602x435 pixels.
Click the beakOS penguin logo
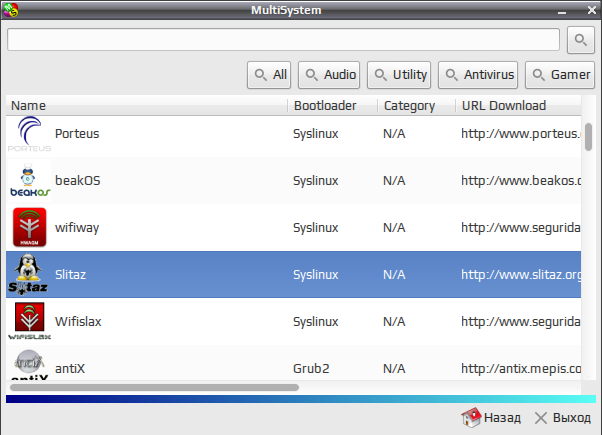point(29,181)
